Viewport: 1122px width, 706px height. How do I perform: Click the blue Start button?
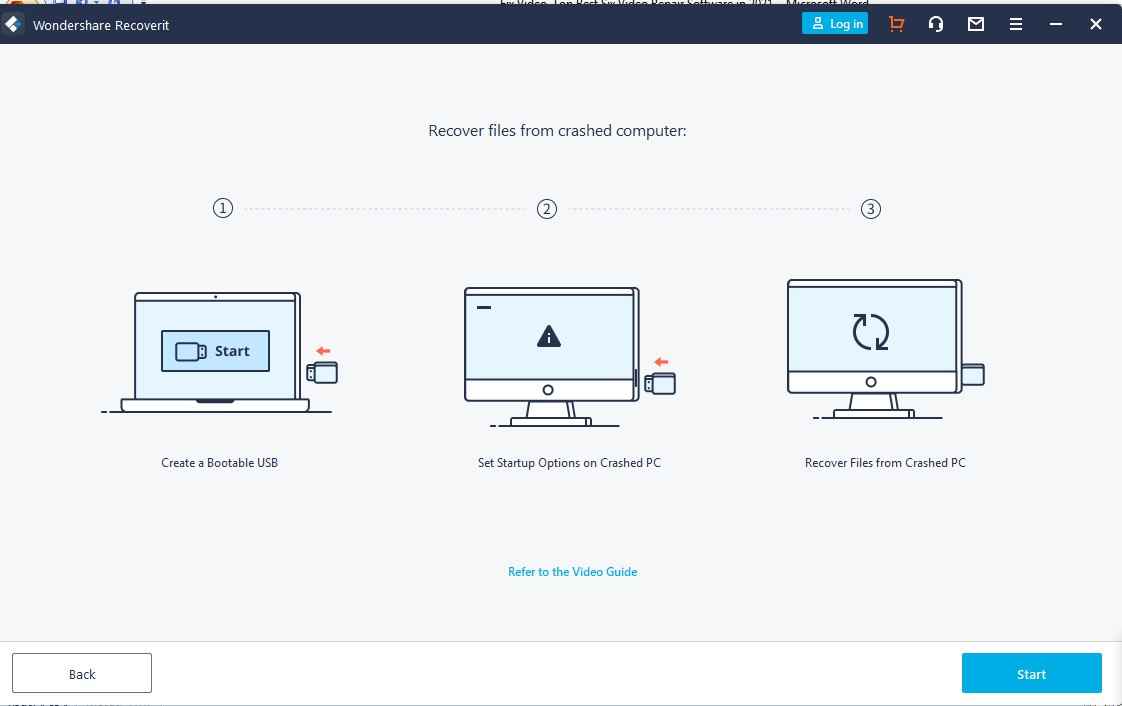pos(1031,673)
